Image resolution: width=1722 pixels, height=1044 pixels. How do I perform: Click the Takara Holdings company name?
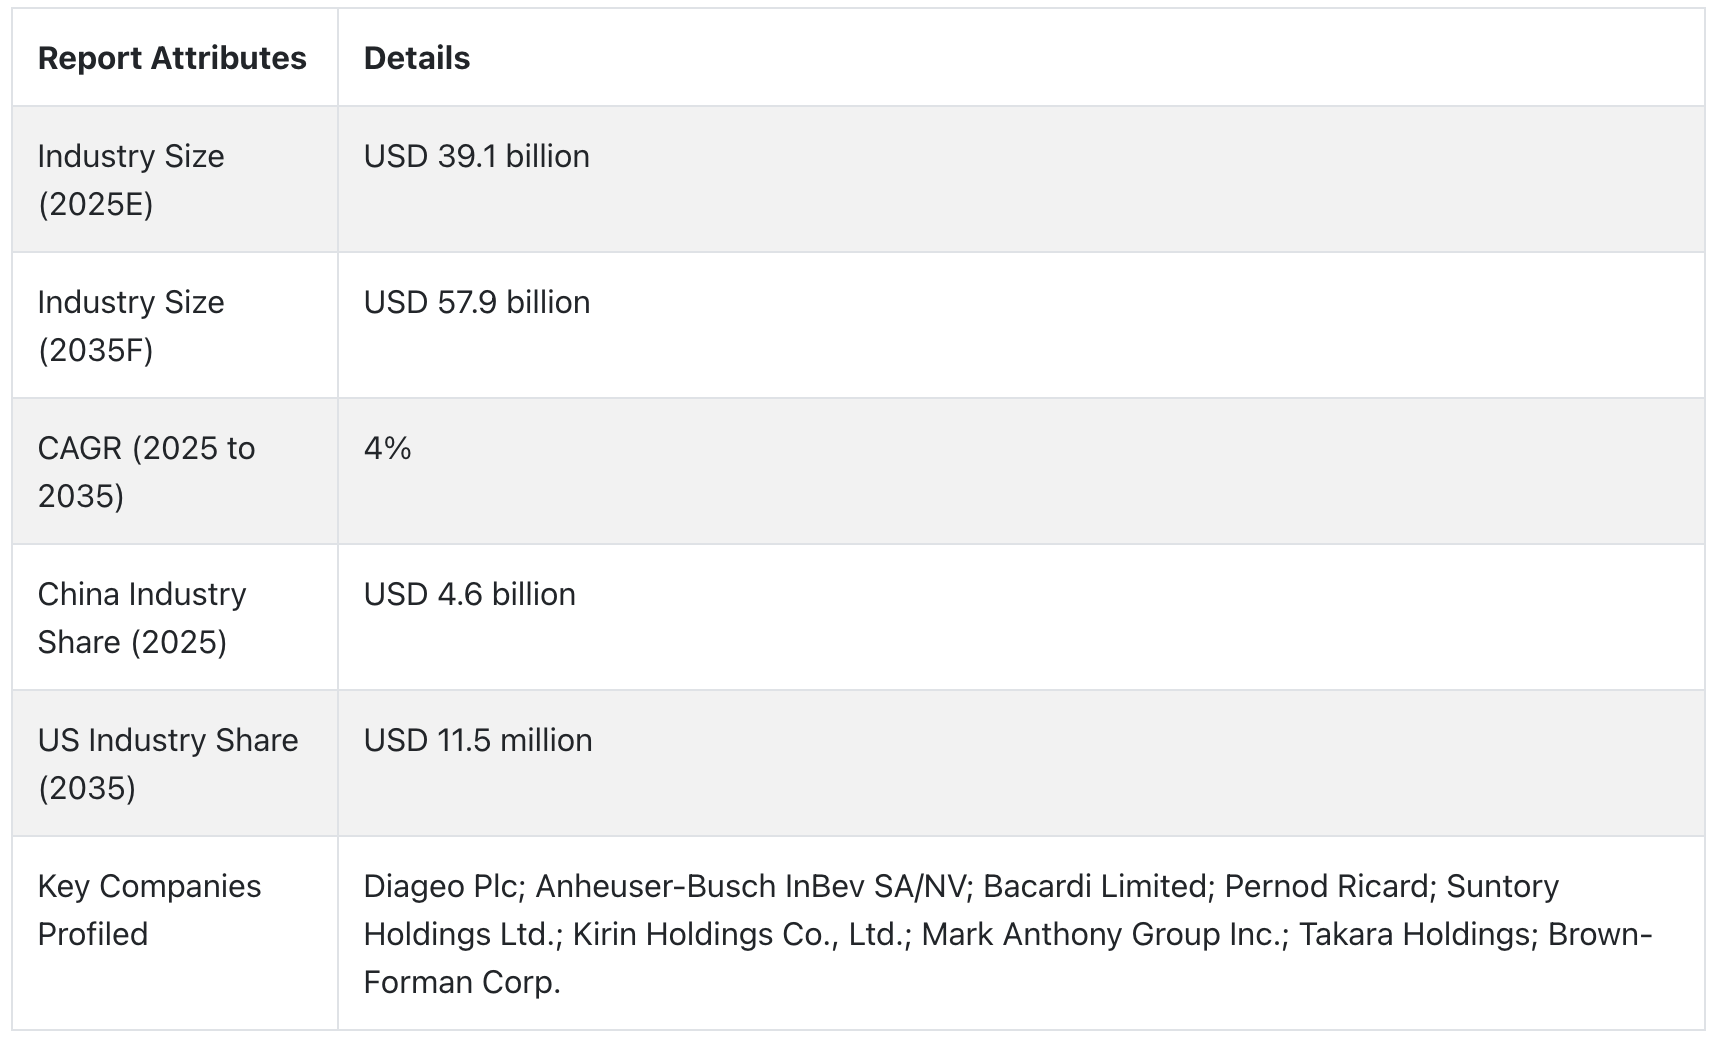(1414, 934)
